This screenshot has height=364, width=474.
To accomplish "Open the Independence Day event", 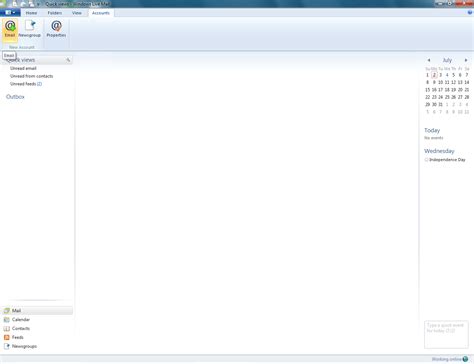I will coord(447,160).
